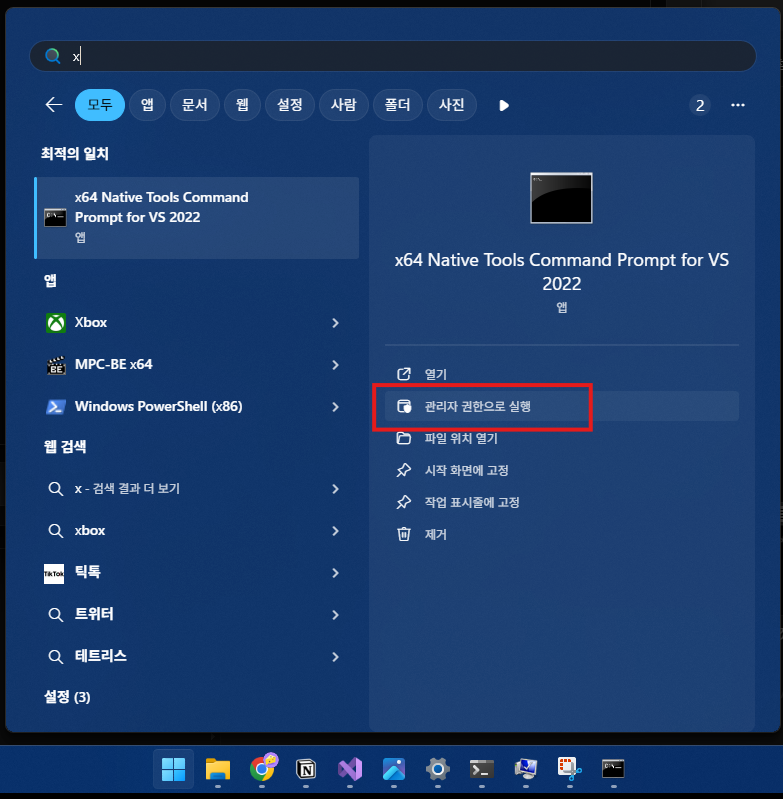Viewport: 783px width, 799px height.
Task: Select the xbox web suggestion
Action: [x=197, y=530]
